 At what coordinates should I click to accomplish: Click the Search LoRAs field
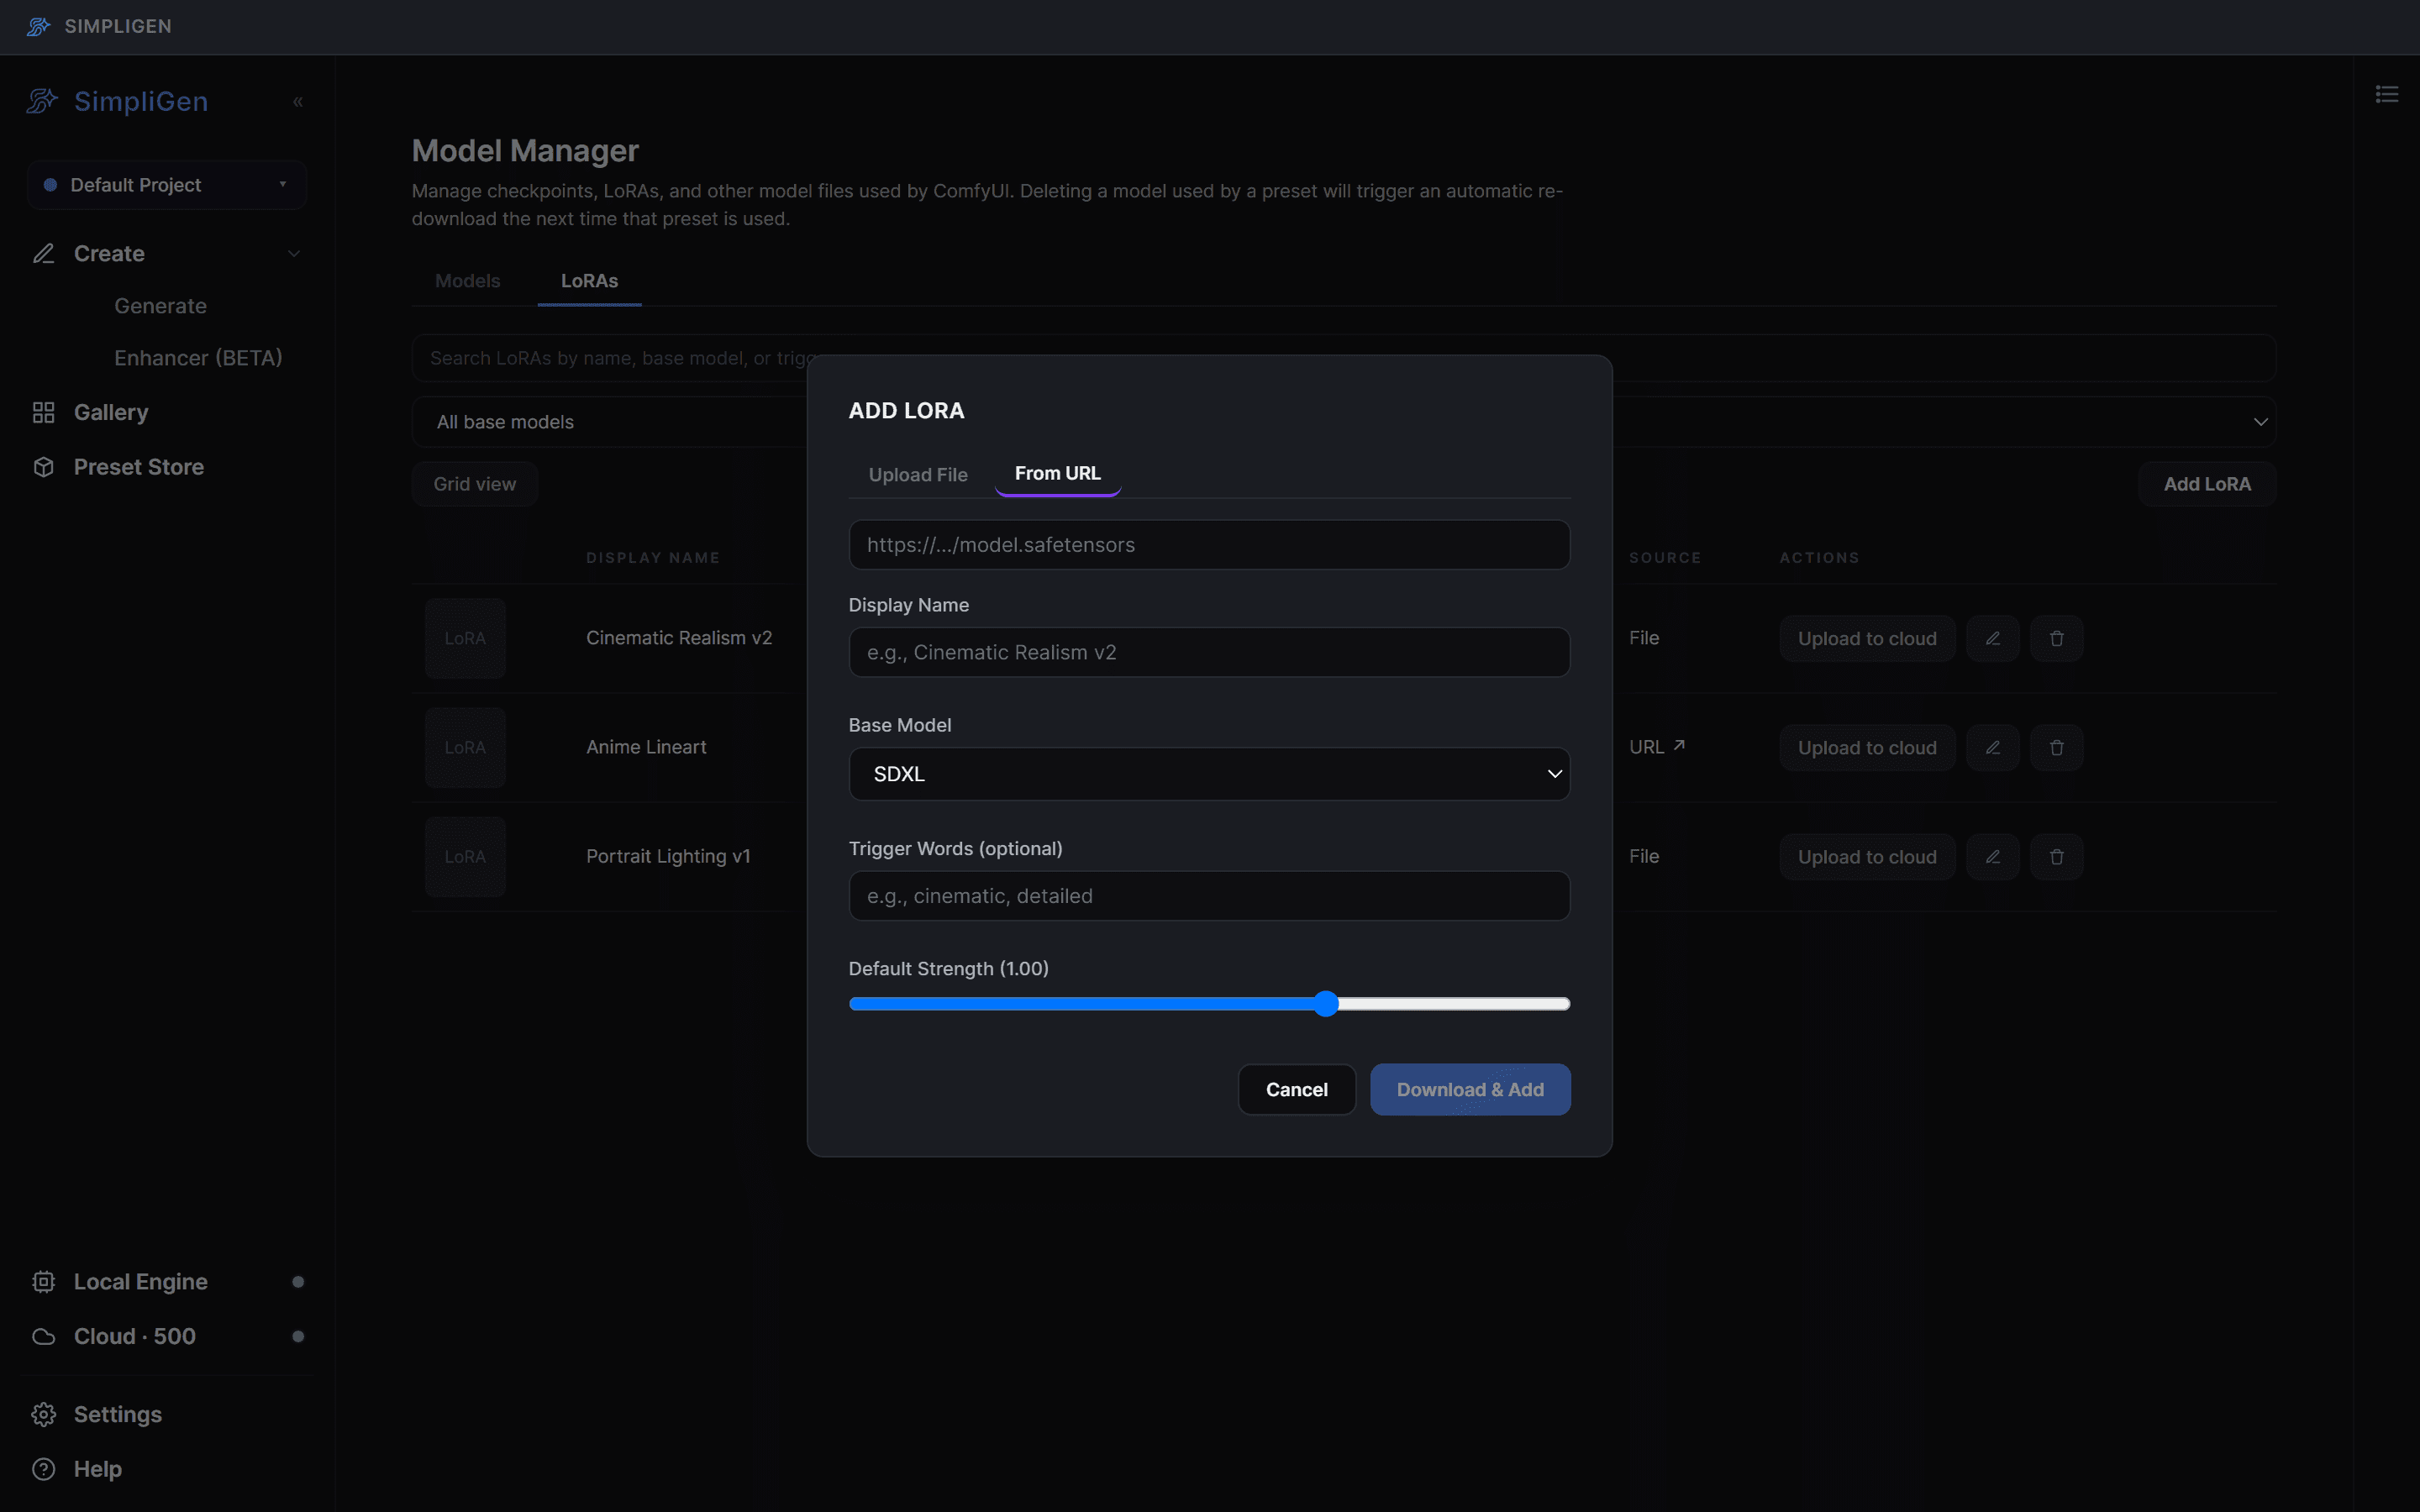point(1344,358)
